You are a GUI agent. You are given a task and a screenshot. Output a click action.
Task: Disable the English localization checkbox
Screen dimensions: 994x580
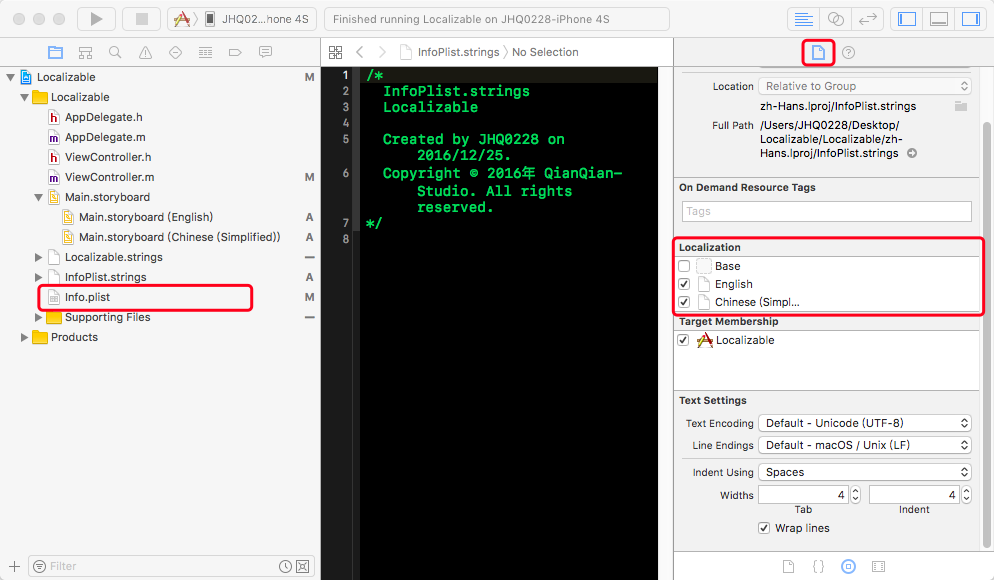[685, 283]
